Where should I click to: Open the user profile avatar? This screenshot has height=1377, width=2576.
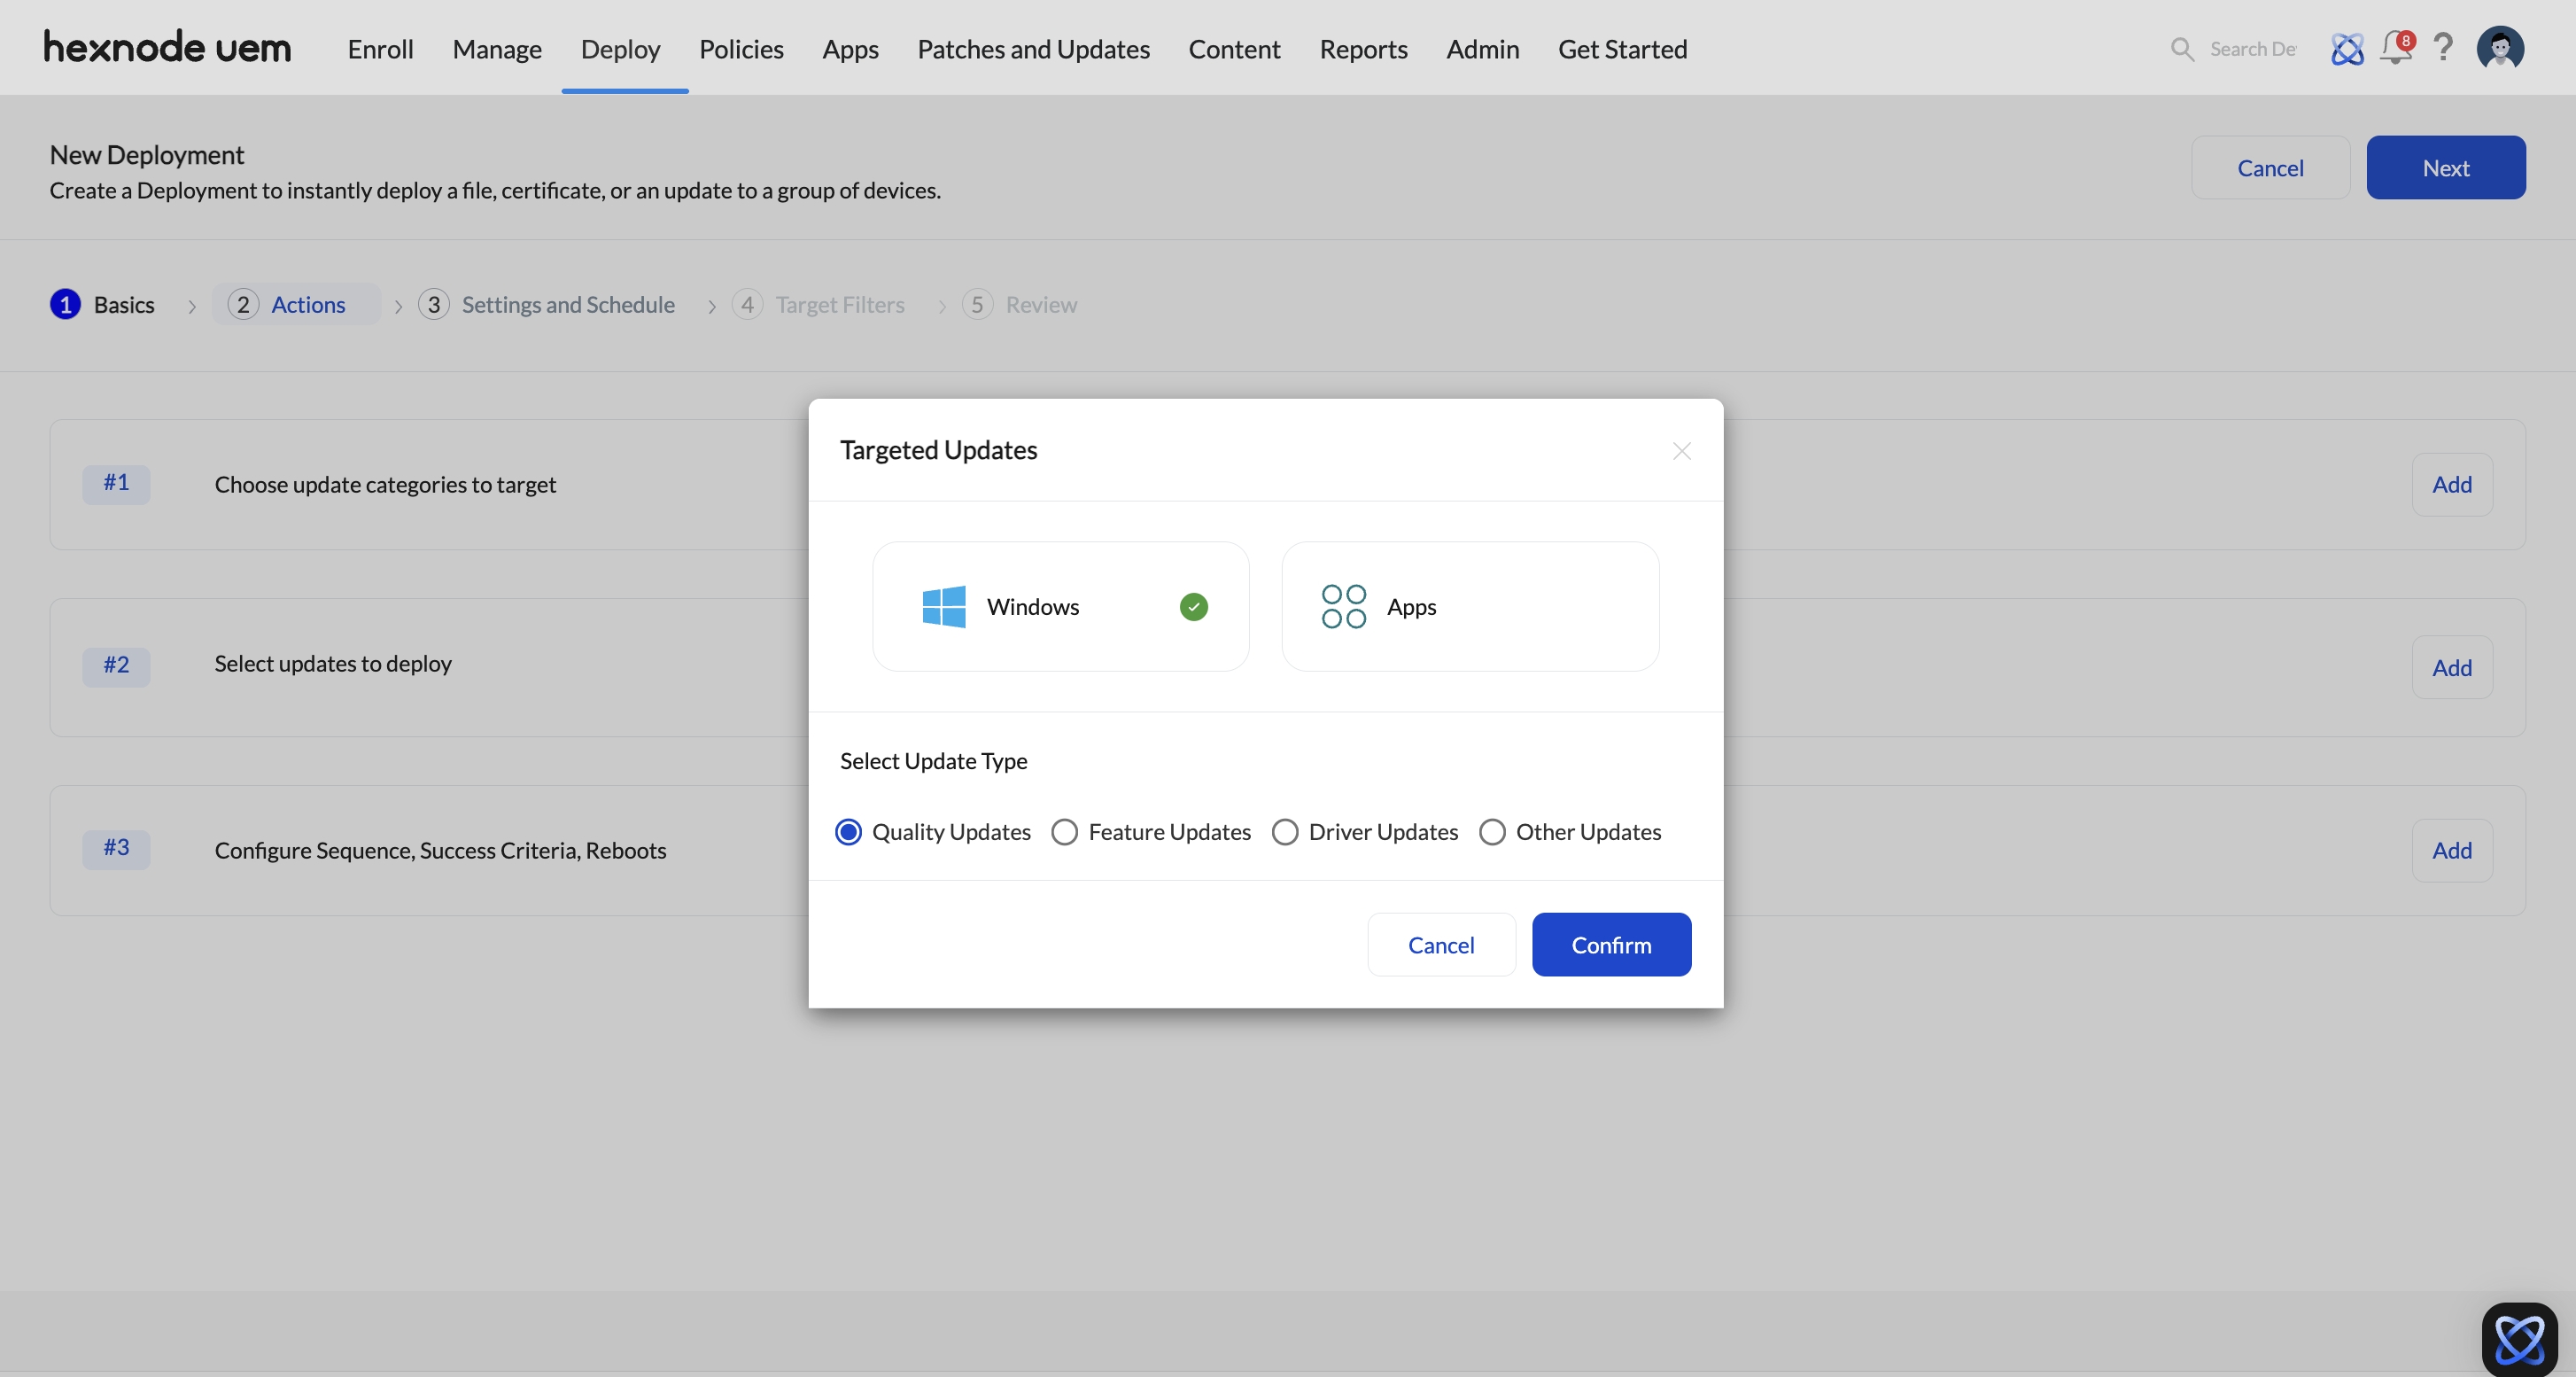pos(2499,48)
